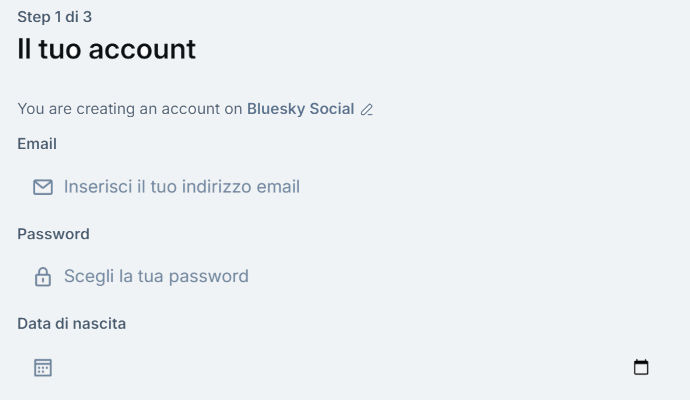Open the Bluesky Social hosting provider link
690x400 pixels.
[300, 109]
